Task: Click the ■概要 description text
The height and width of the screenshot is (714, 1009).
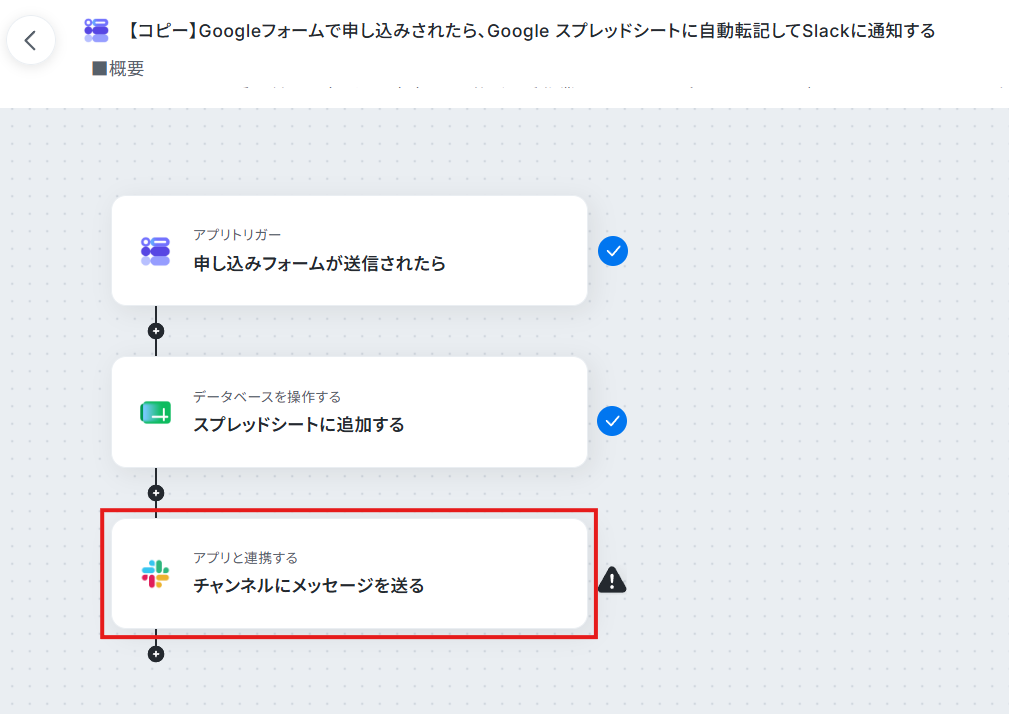Action: 118,68
